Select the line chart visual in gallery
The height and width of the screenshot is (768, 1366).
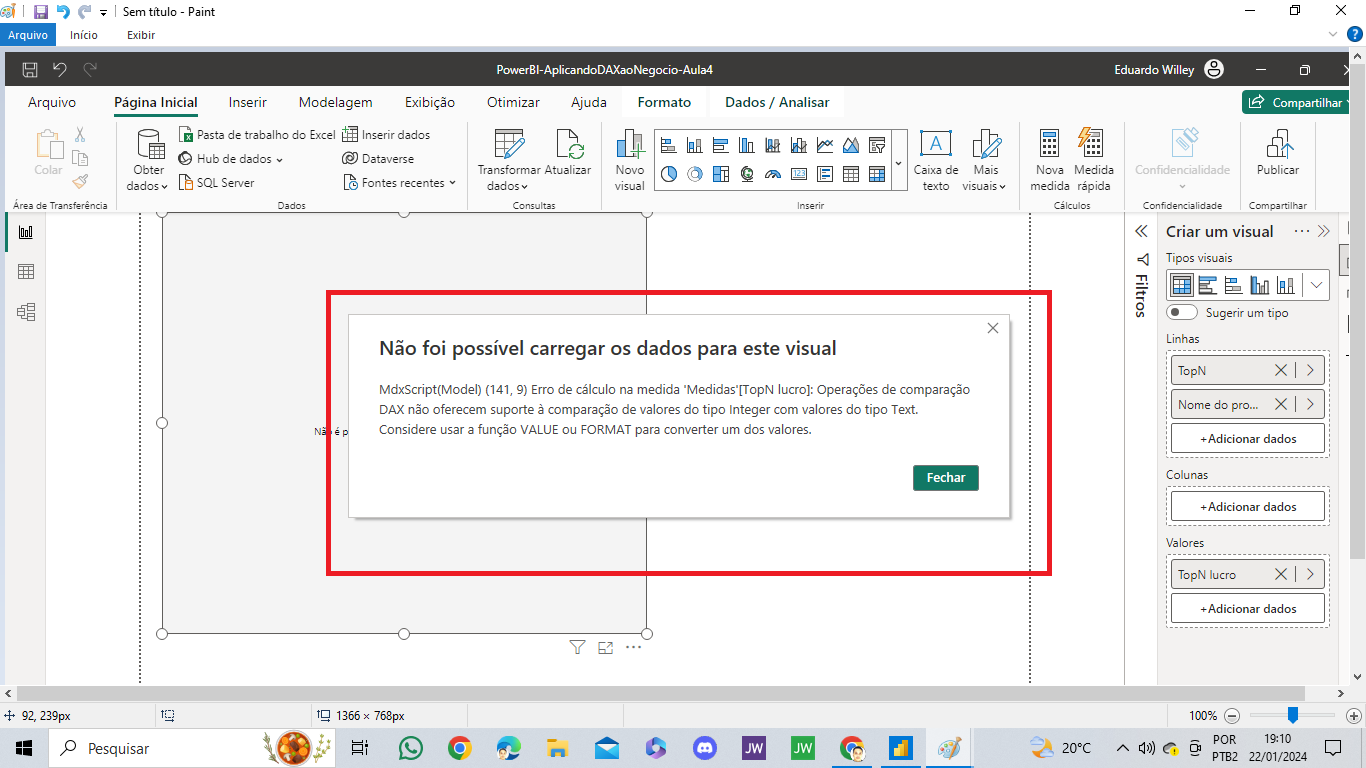click(825, 145)
